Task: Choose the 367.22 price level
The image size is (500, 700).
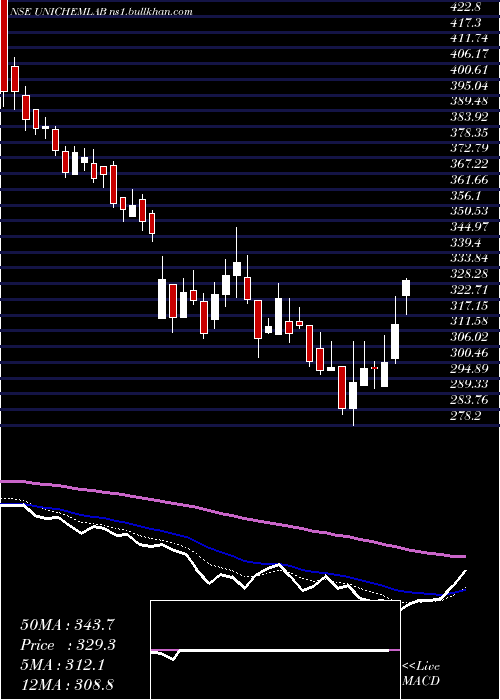Action: tap(470, 163)
